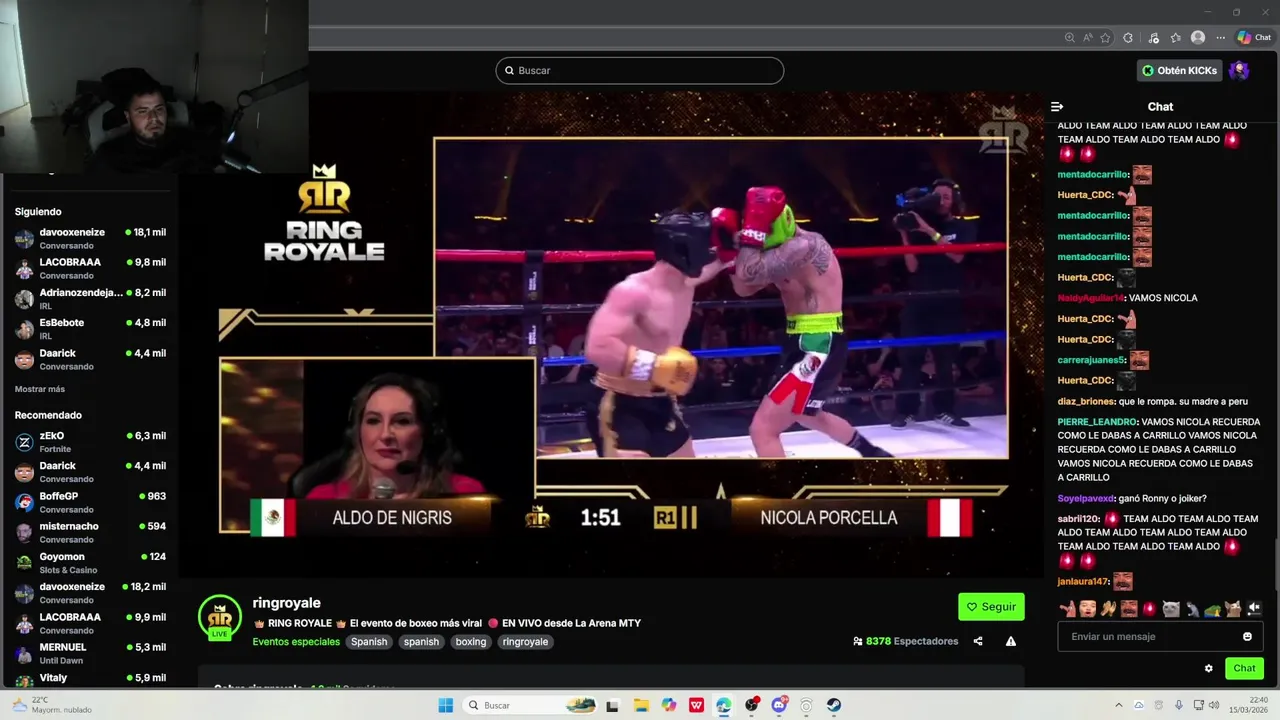Open the browser read aloud icon
The image size is (1280, 720).
point(1087,38)
